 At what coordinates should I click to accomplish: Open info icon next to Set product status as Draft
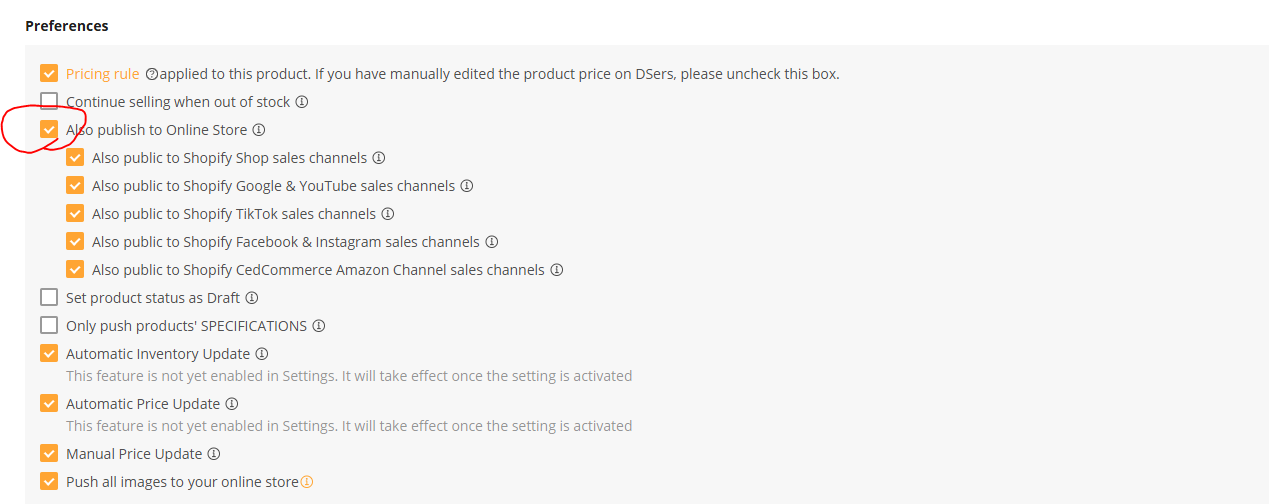pos(252,298)
